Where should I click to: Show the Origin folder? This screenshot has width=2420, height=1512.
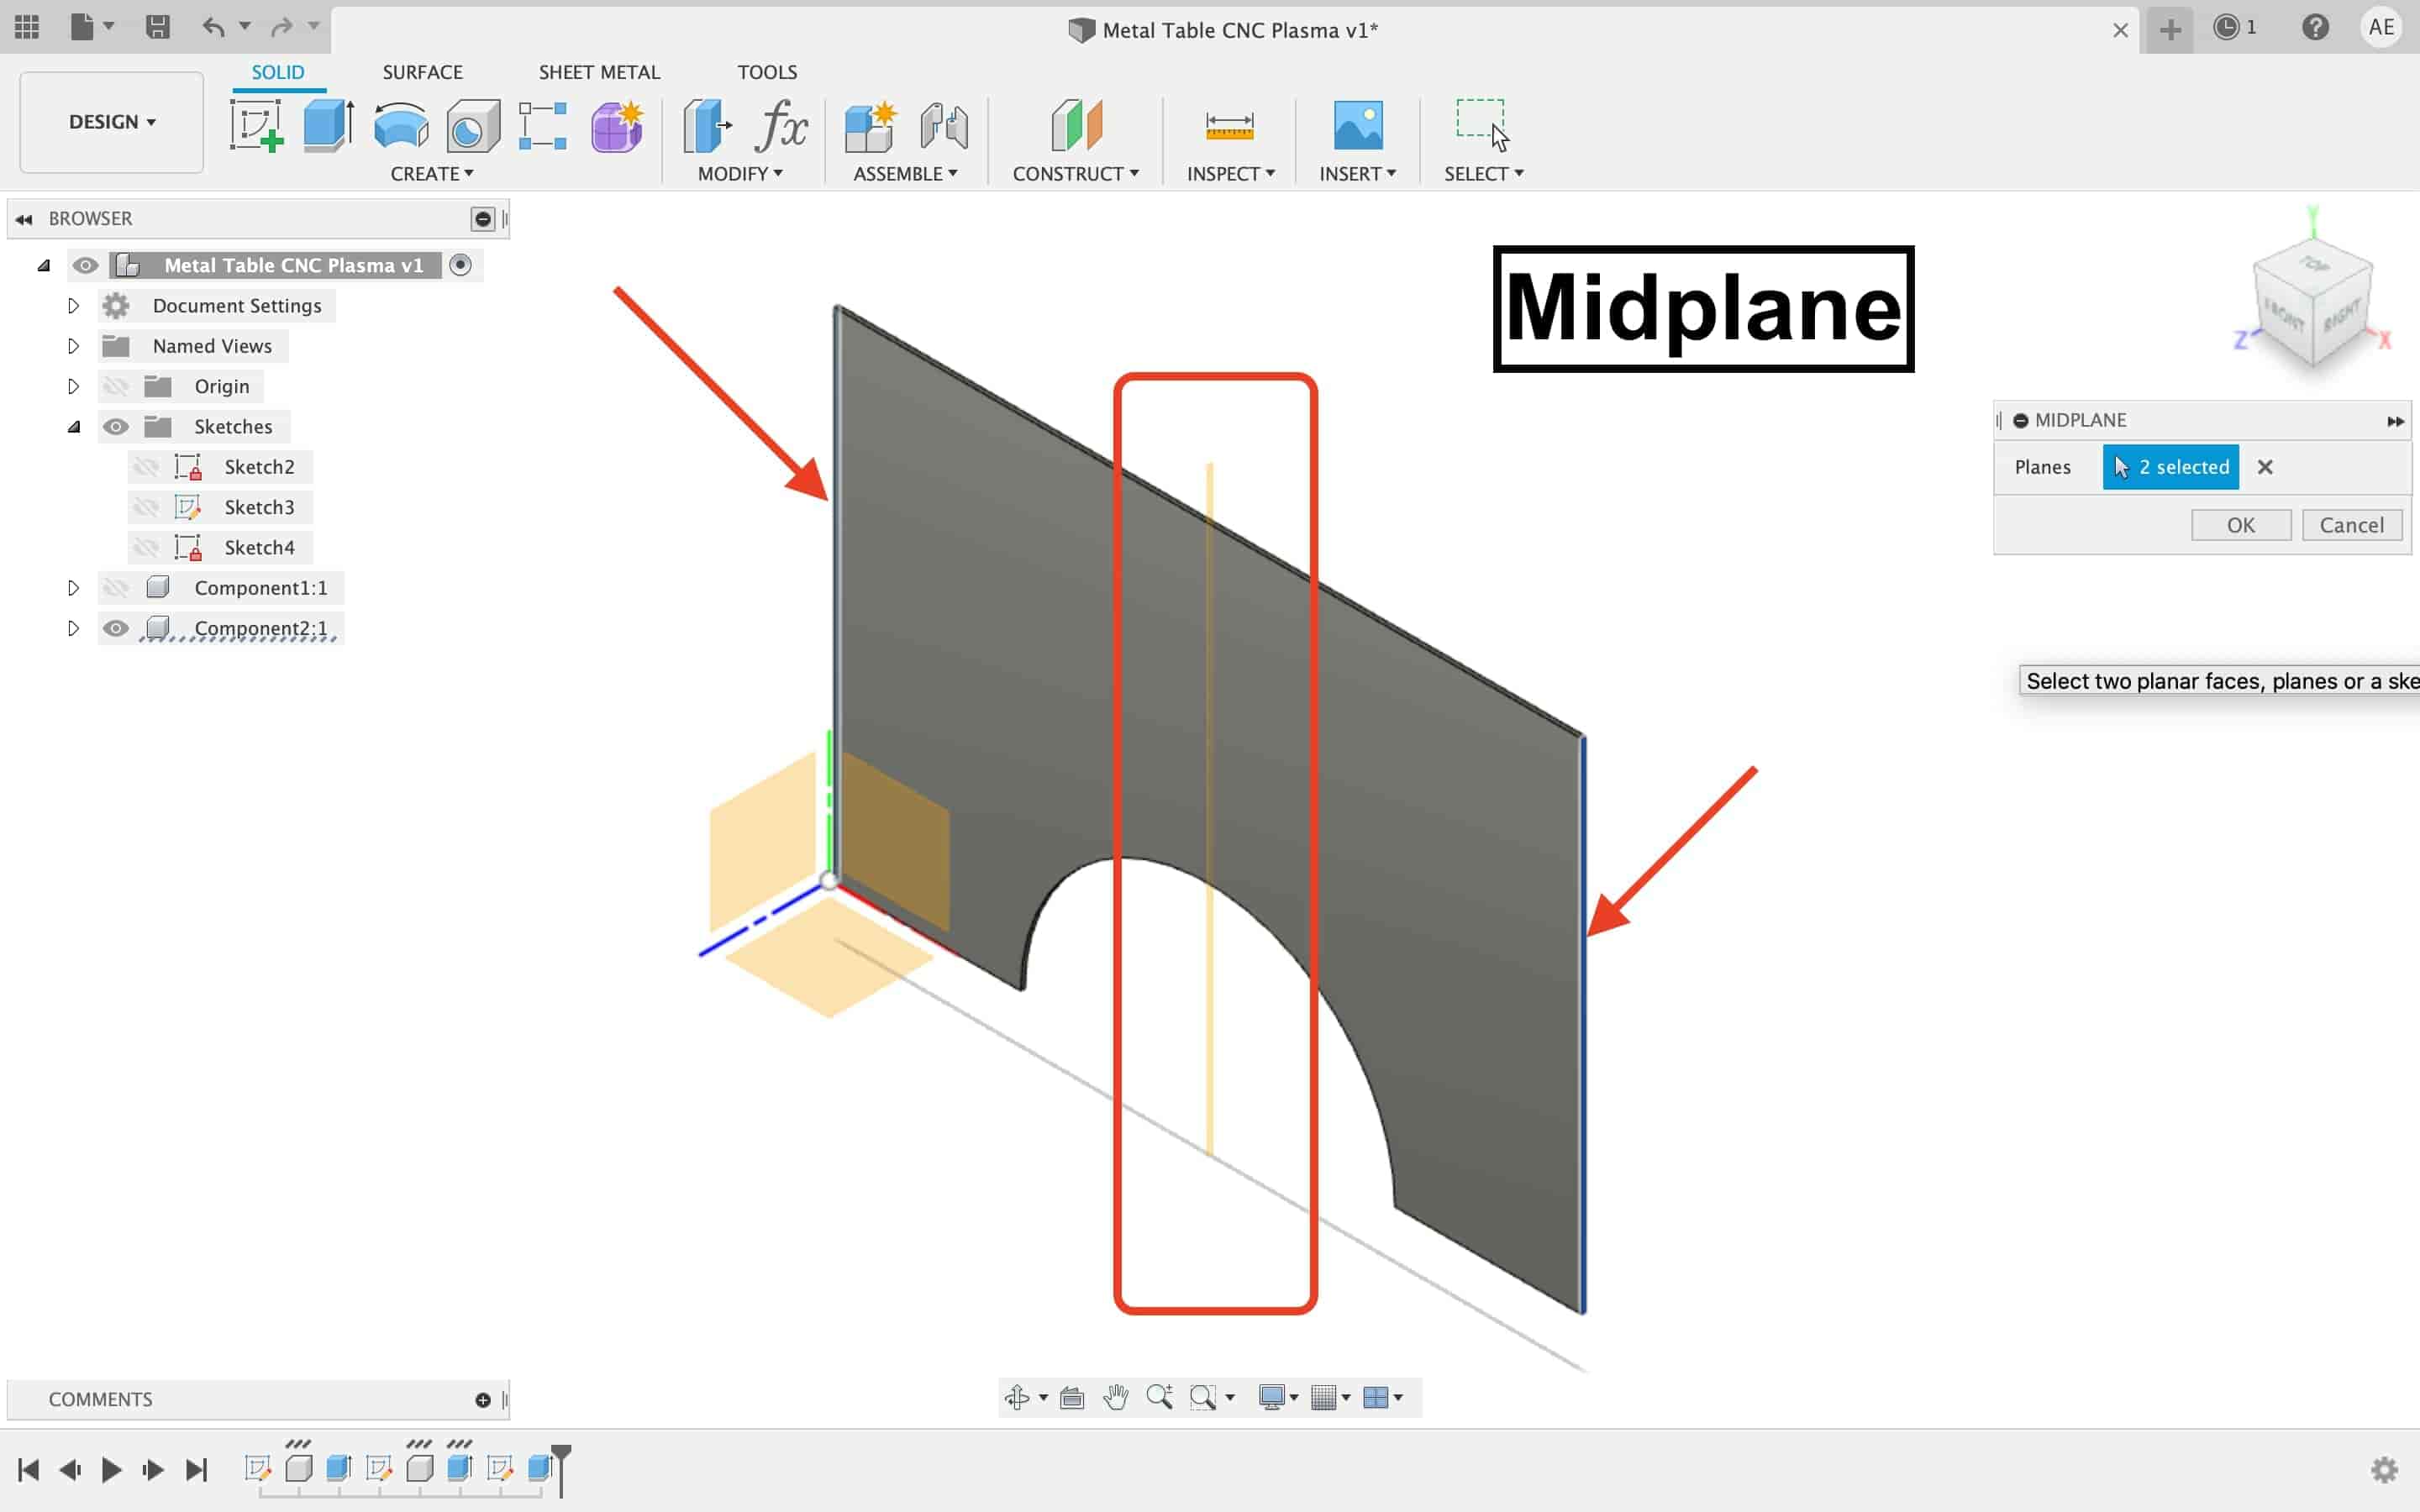click(116, 386)
